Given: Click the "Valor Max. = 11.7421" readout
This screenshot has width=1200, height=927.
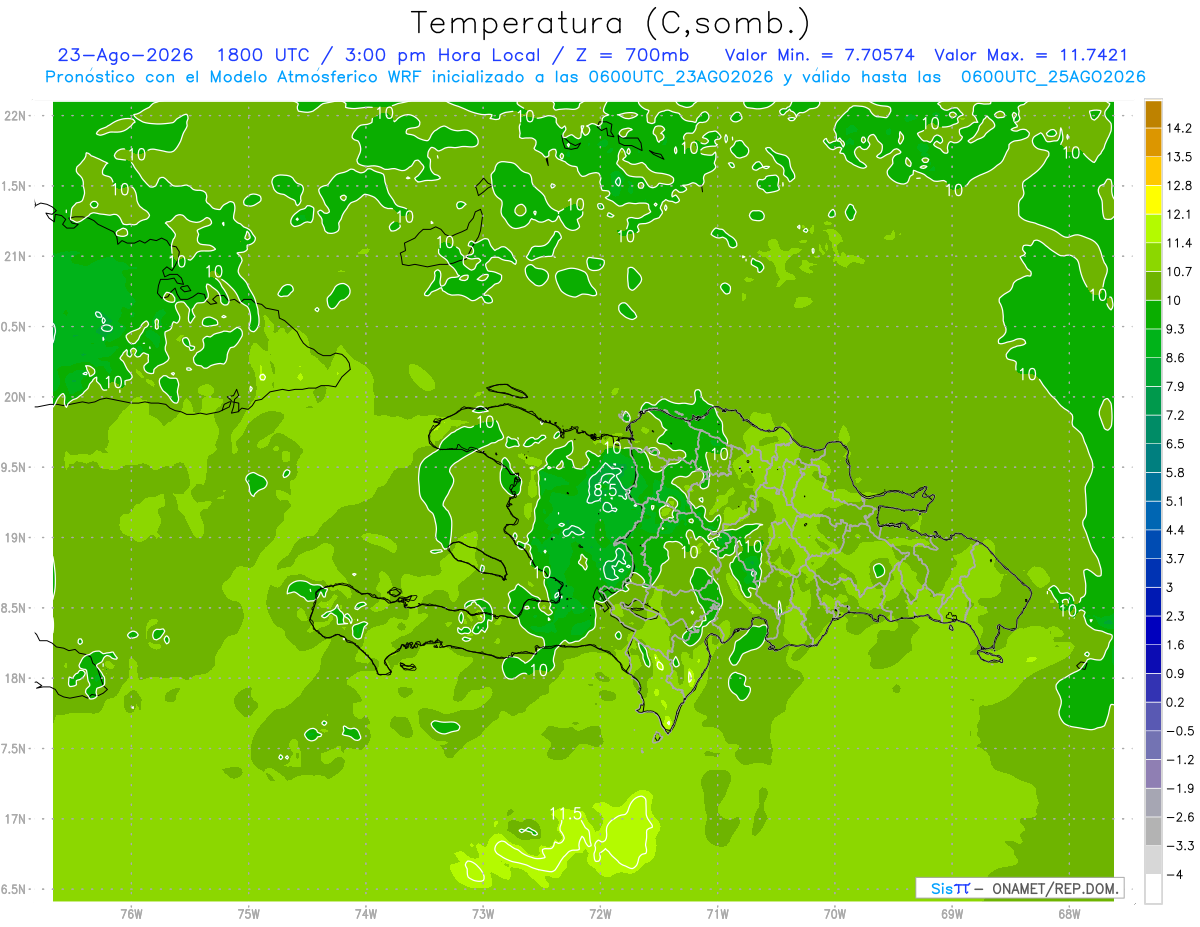Looking at the screenshot, I should click(x=1031, y=56).
